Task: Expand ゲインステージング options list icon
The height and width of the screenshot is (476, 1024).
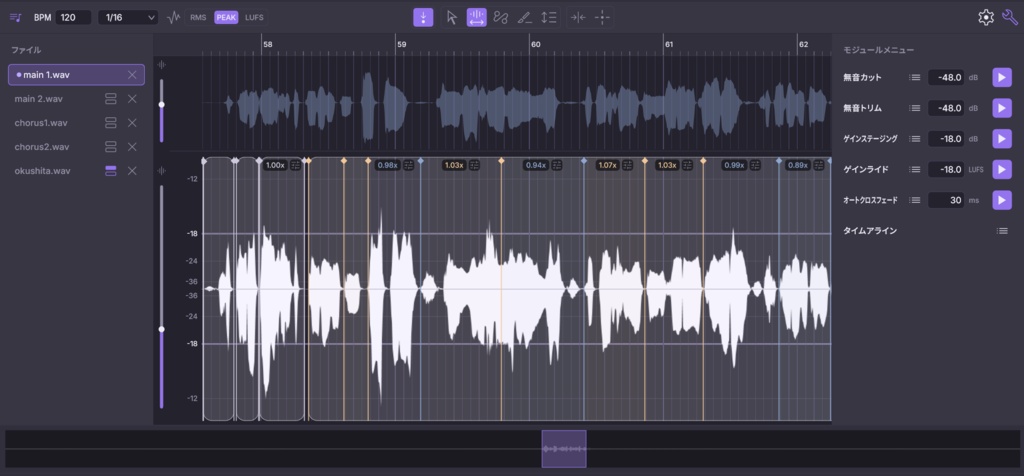Action: [x=915, y=138]
